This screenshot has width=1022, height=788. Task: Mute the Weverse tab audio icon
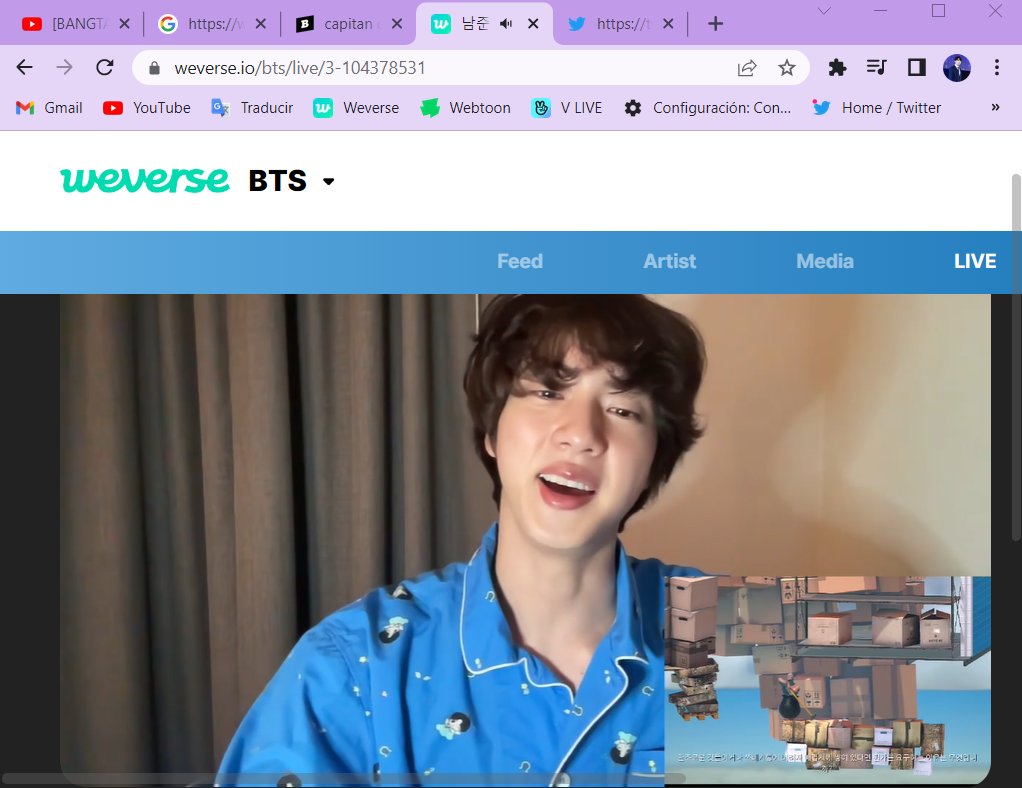tap(506, 24)
